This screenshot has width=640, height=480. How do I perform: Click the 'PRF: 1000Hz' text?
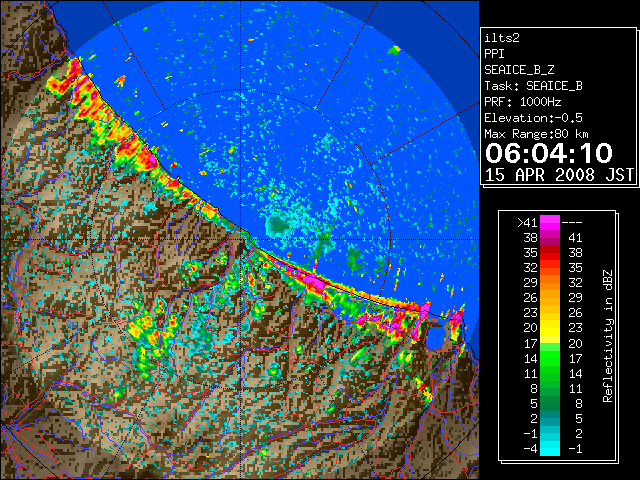coord(523,102)
